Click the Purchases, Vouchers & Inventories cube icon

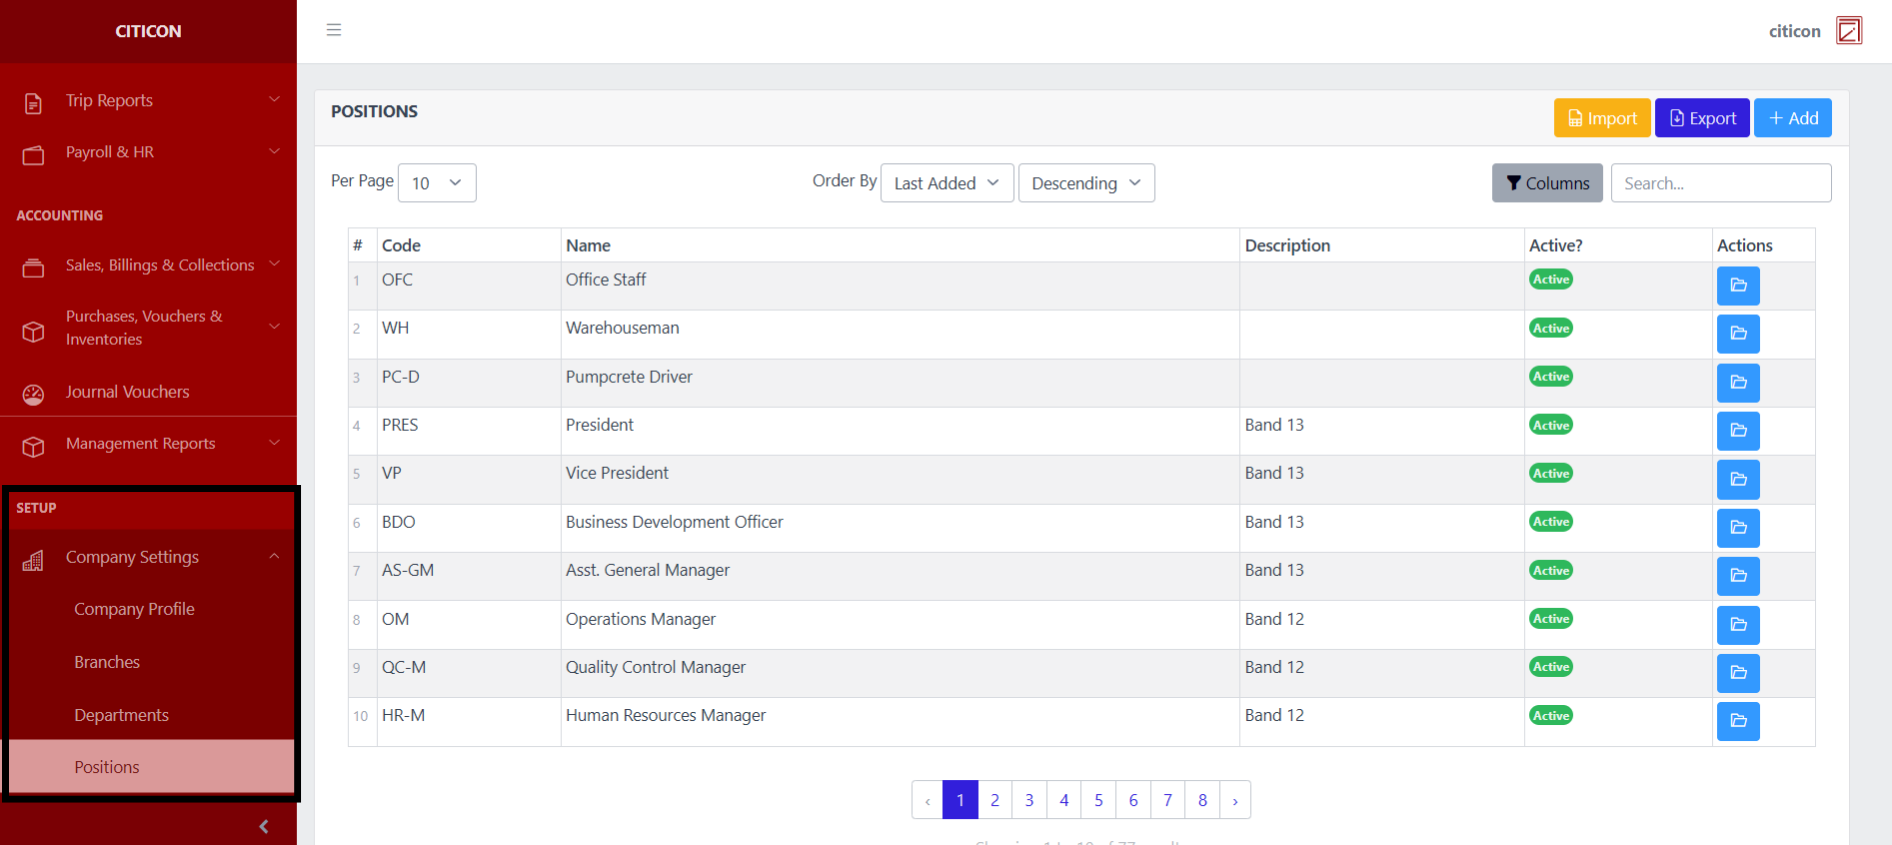[x=33, y=330]
